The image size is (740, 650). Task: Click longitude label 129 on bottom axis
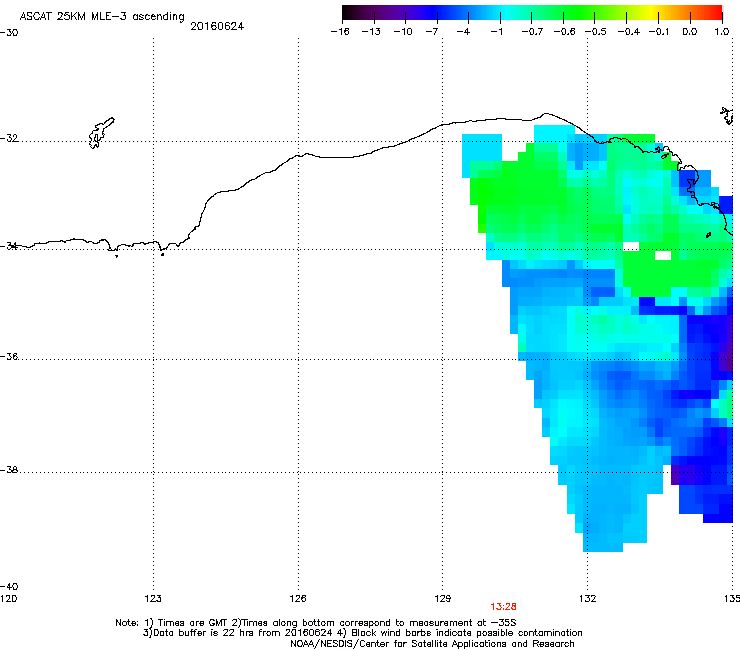[442, 599]
